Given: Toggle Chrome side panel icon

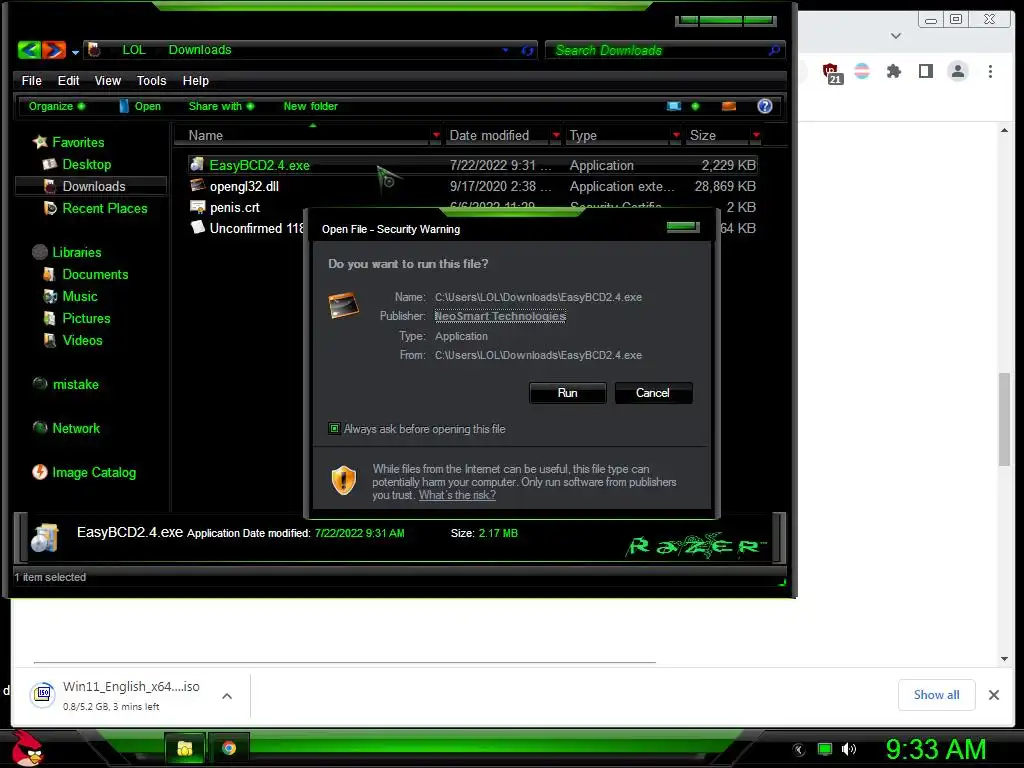Looking at the screenshot, I should pyautogui.click(x=926, y=71).
